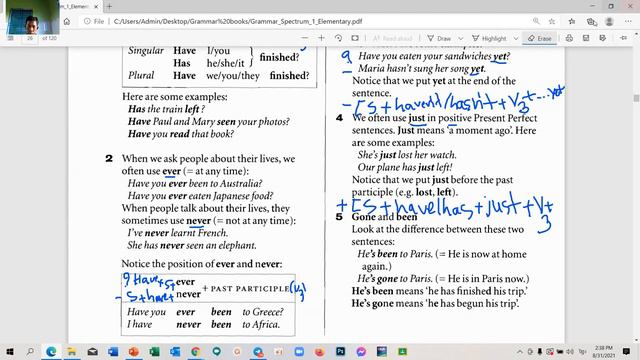
Task: Open the clock showing 2:38 PM
Action: [604, 351]
